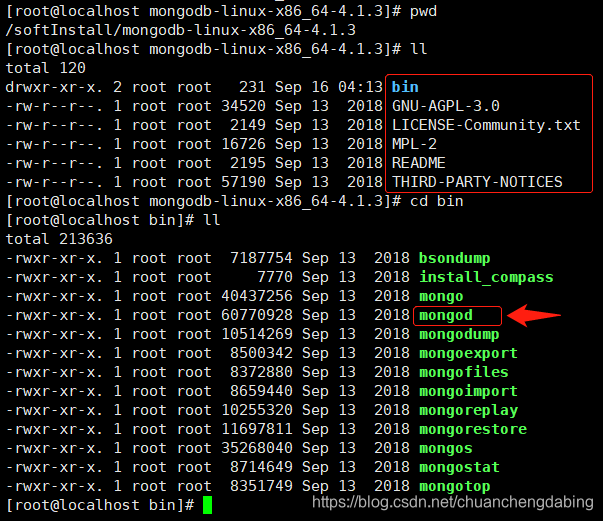Select file size 2195 of README

coord(248,163)
